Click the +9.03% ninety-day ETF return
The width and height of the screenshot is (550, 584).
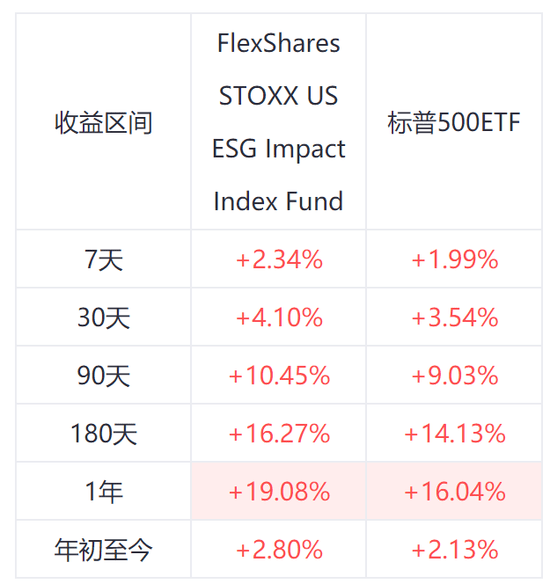455,375
